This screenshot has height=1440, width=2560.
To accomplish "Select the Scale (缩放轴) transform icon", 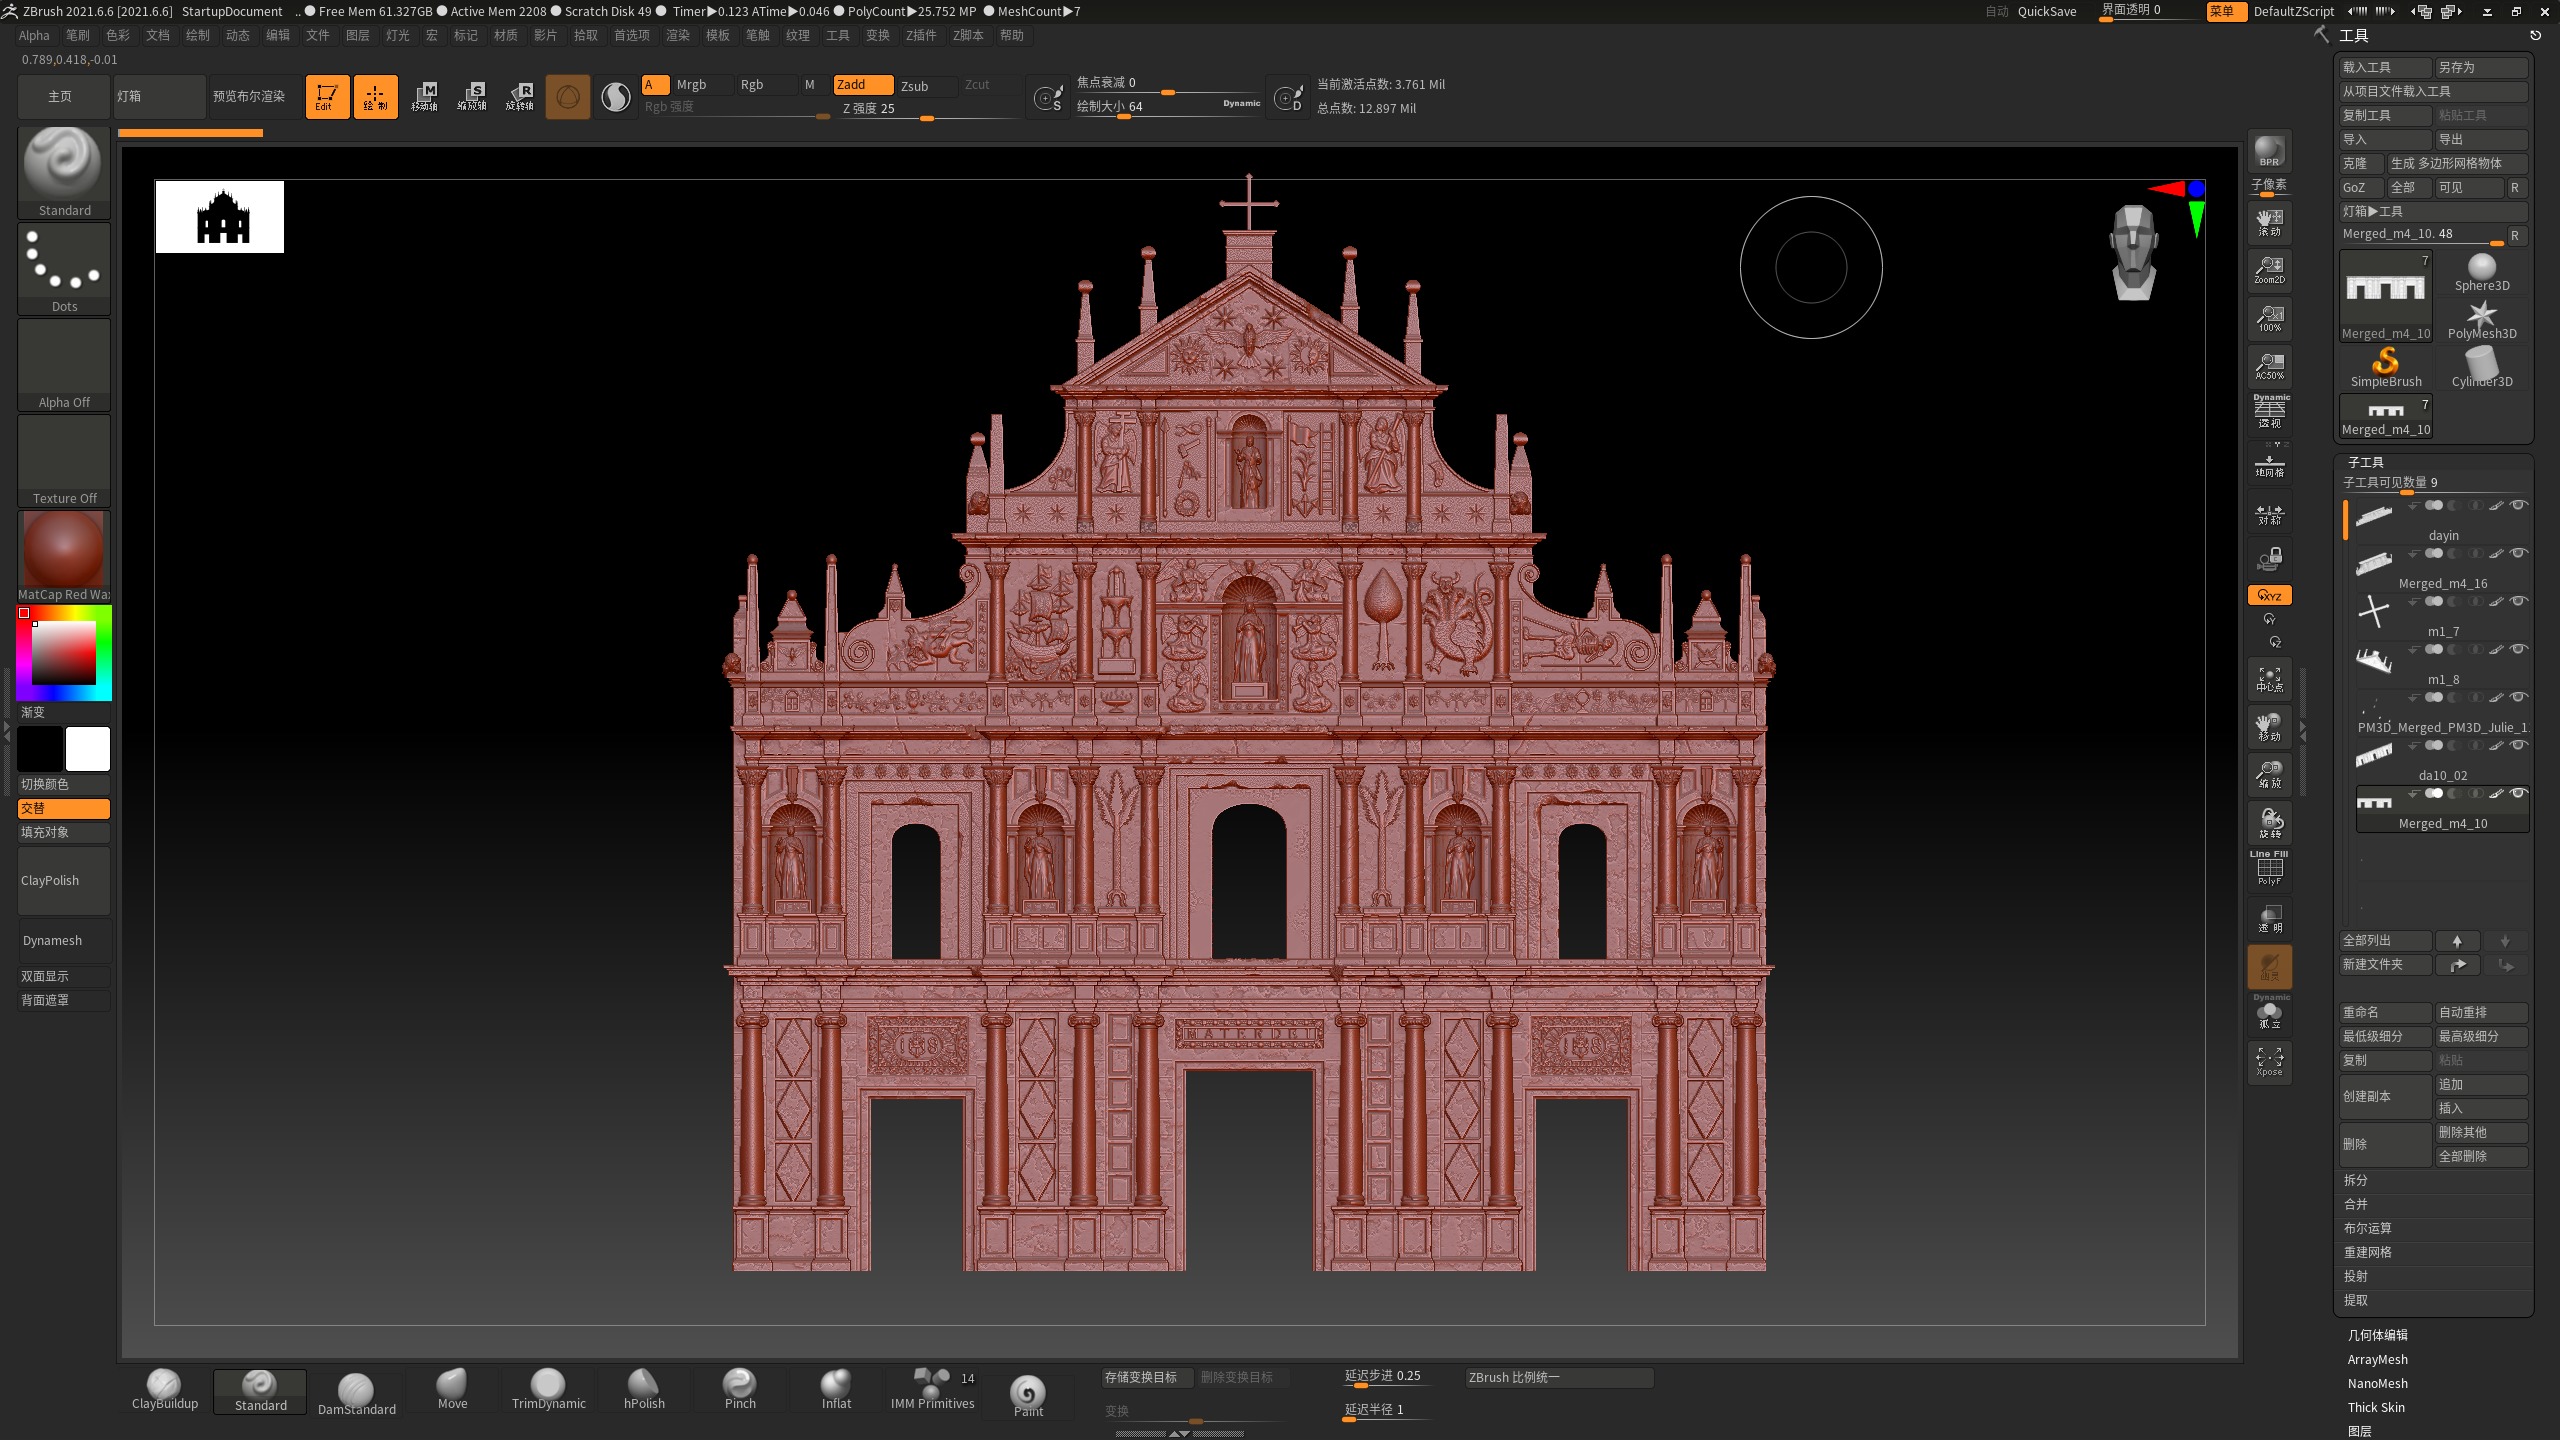I will (x=472, y=97).
